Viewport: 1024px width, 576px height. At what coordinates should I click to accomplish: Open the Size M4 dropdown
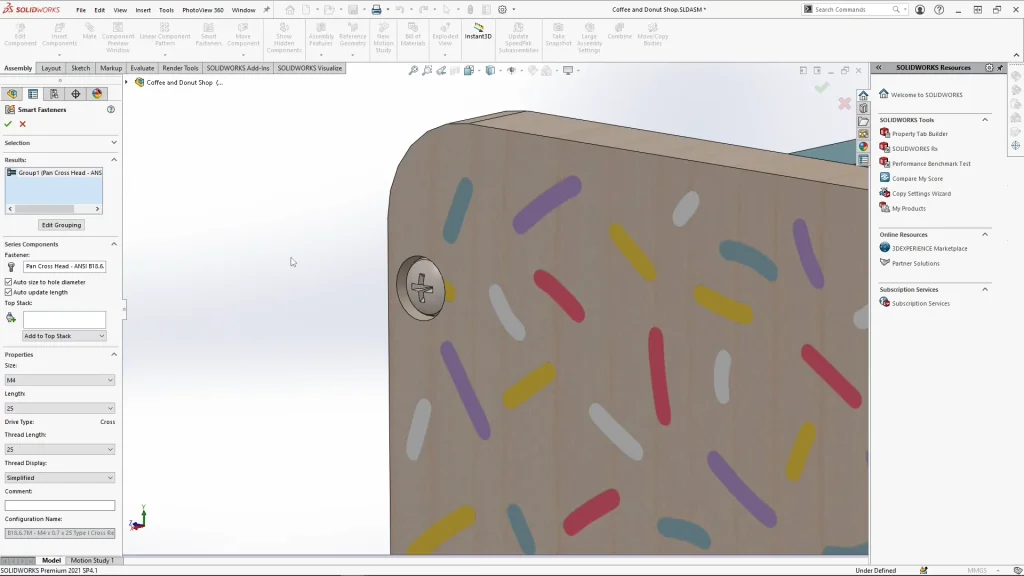click(x=60, y=380)
